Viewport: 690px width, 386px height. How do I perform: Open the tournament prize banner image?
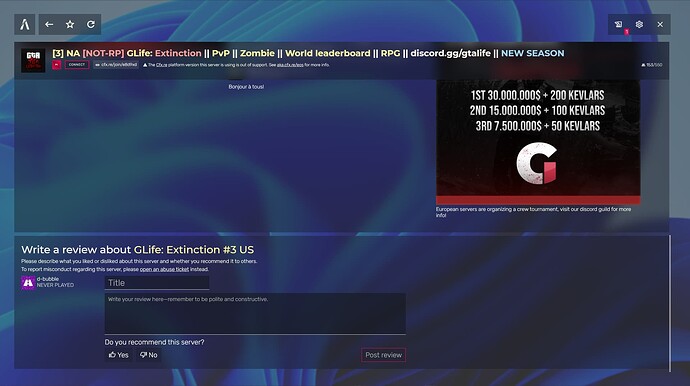click(x=538, y=142)
